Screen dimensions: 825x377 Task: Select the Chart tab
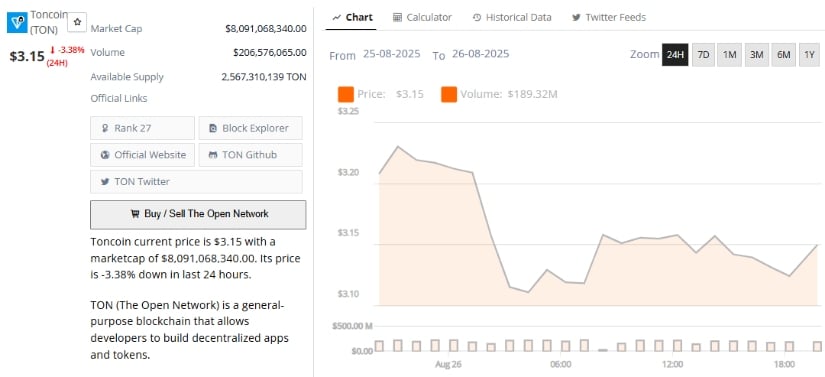pyautogui.click(x=353, y=17)
